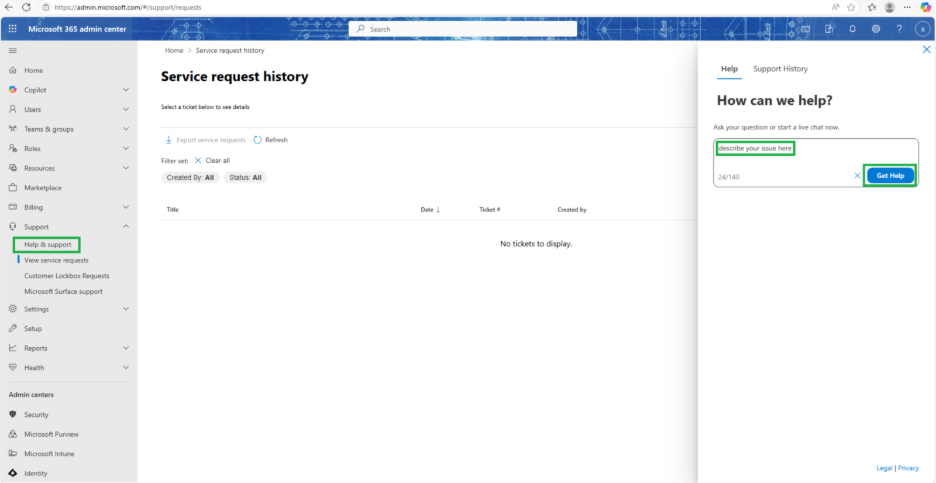This screenshot has height=483, width=936.
Task: Open the Legal link
Action: tap(885, 468)
